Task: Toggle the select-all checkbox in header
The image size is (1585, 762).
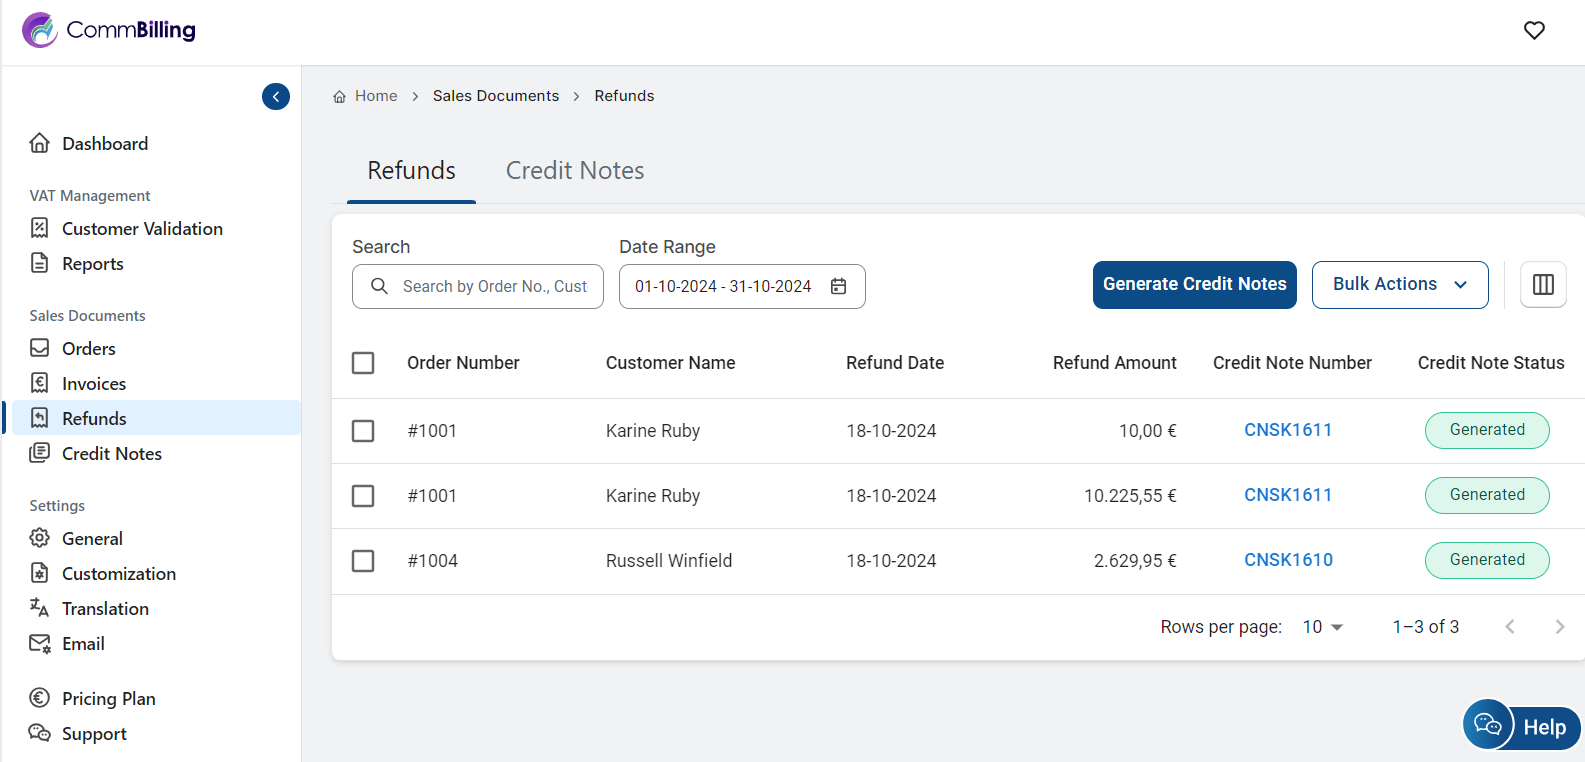Action: click(x=363, y=363)
